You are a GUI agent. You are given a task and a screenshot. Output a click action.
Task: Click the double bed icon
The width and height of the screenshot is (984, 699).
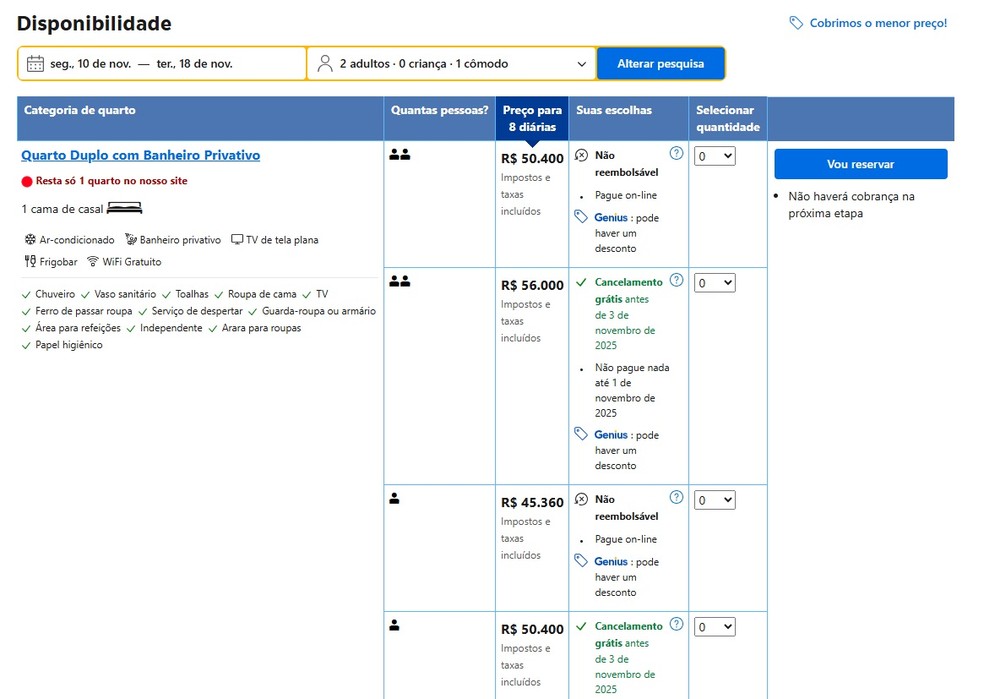pos(125,208)
